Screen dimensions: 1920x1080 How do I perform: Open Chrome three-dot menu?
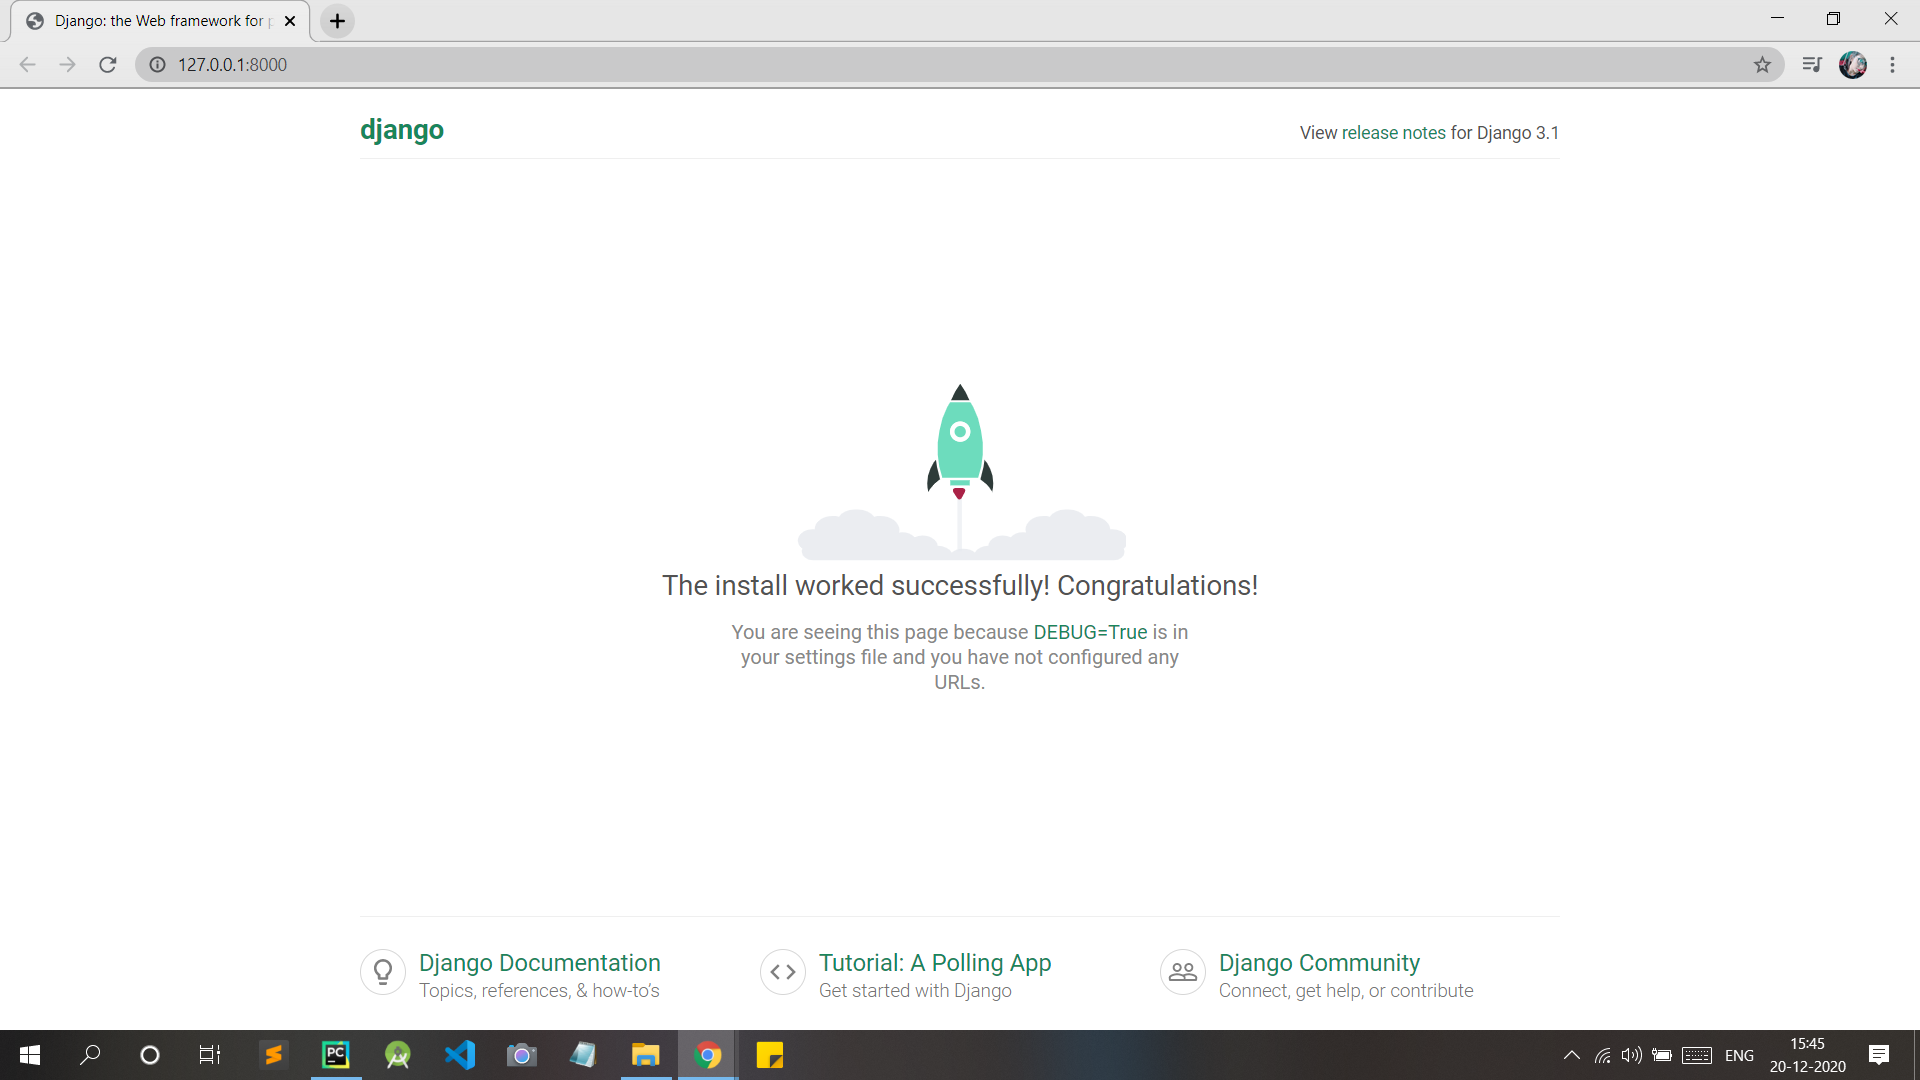coord(1892,65)
